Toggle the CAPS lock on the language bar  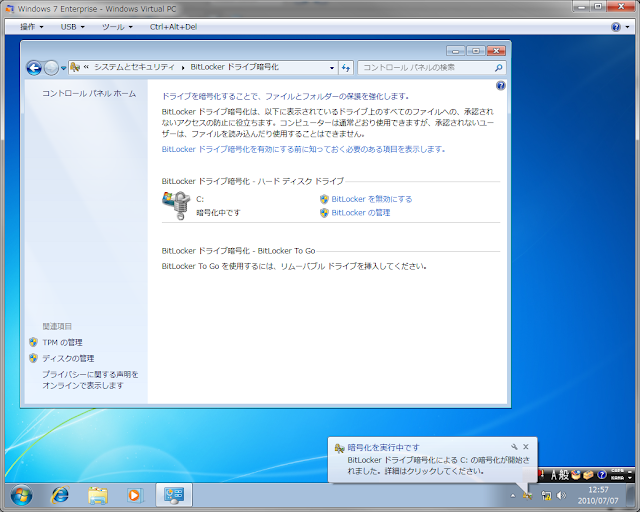(617, 471)
